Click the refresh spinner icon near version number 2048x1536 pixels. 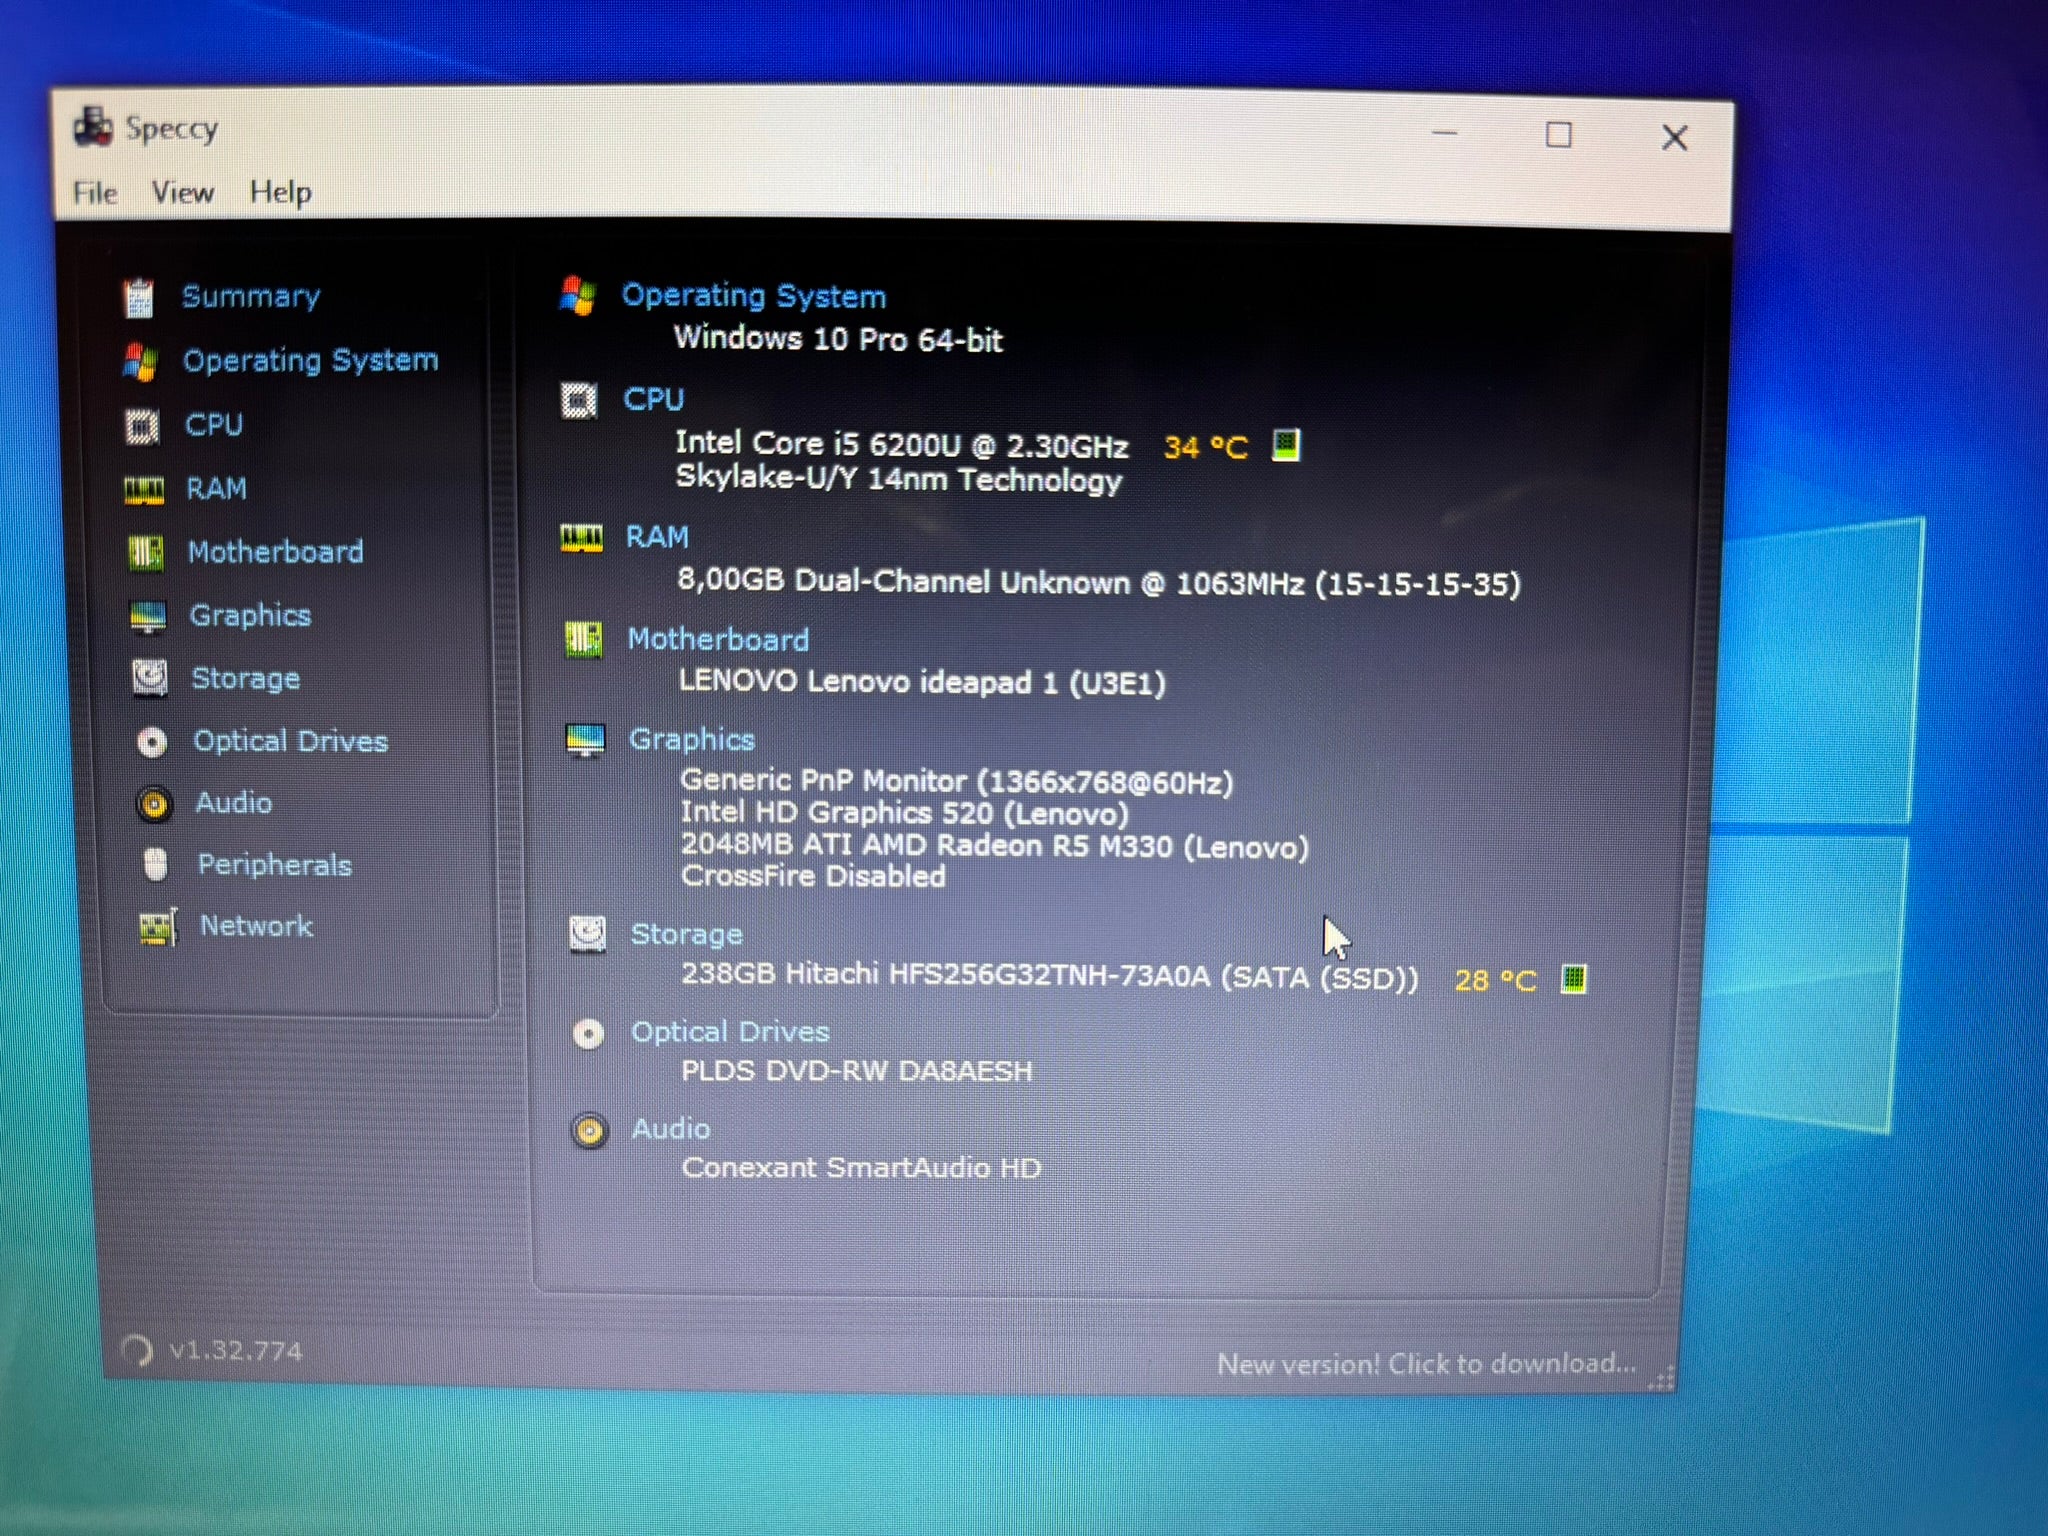tap(136, 1351)
